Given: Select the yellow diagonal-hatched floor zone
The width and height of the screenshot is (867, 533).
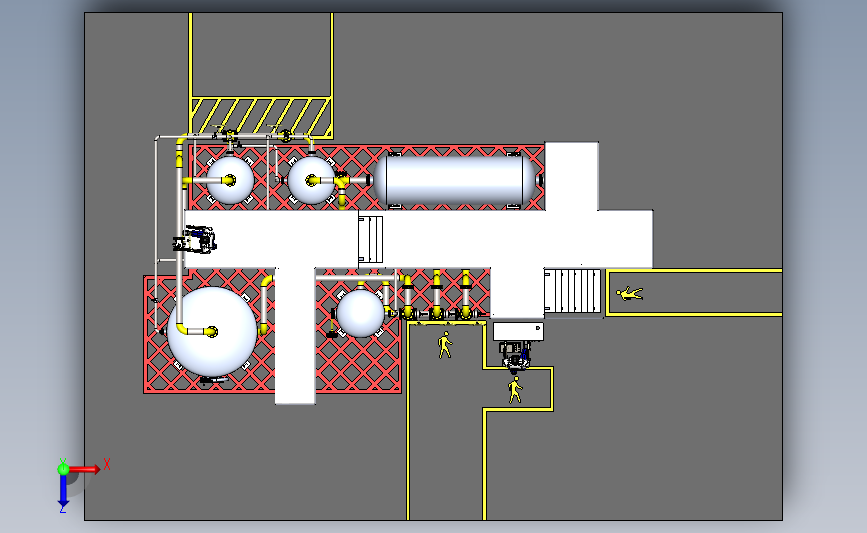Looking at the screenshot, I should coord(260,117).
